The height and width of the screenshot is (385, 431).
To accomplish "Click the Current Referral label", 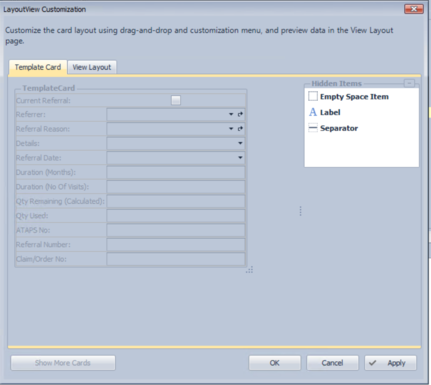I will [43, 101].
